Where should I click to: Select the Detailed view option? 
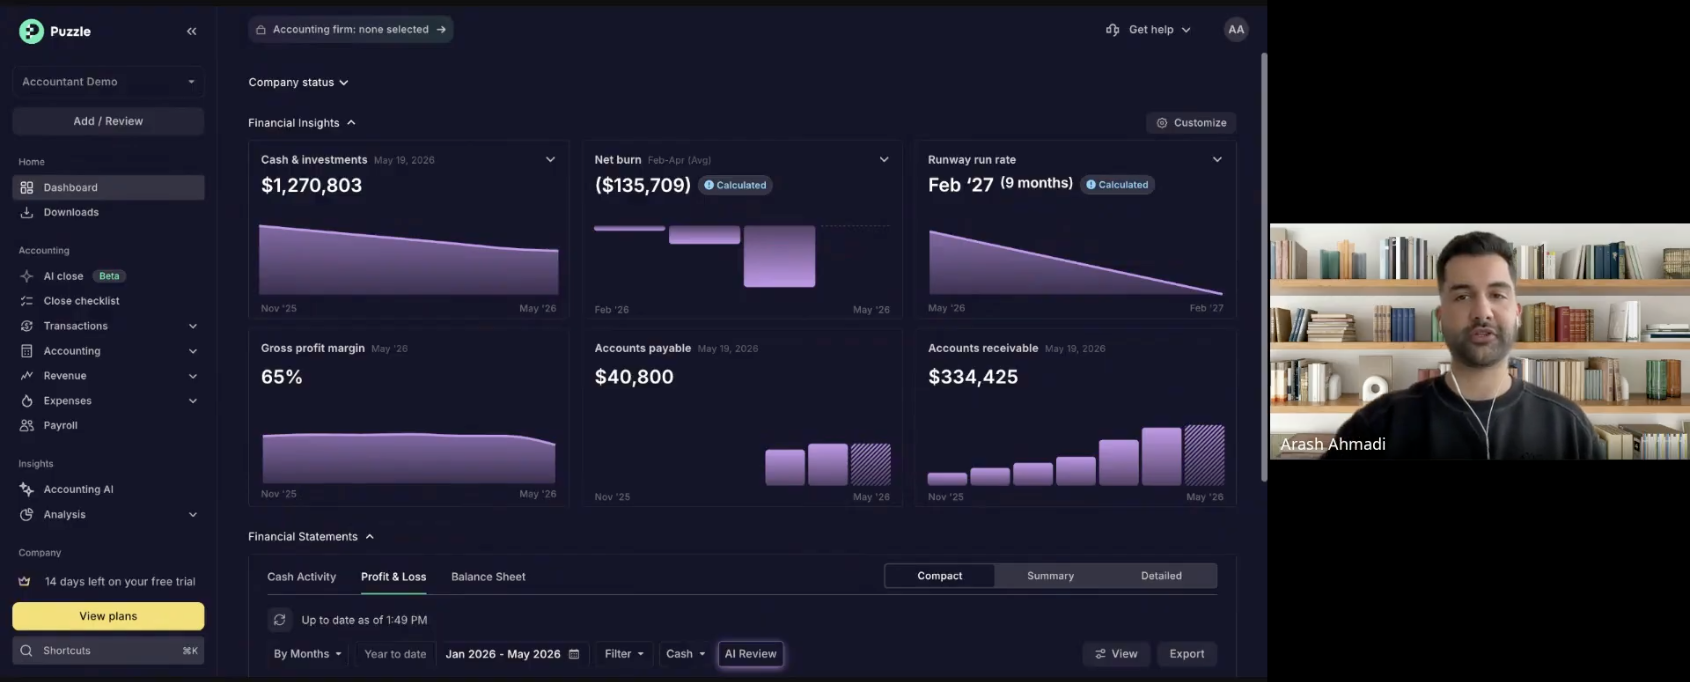[x=1161, y=576]
